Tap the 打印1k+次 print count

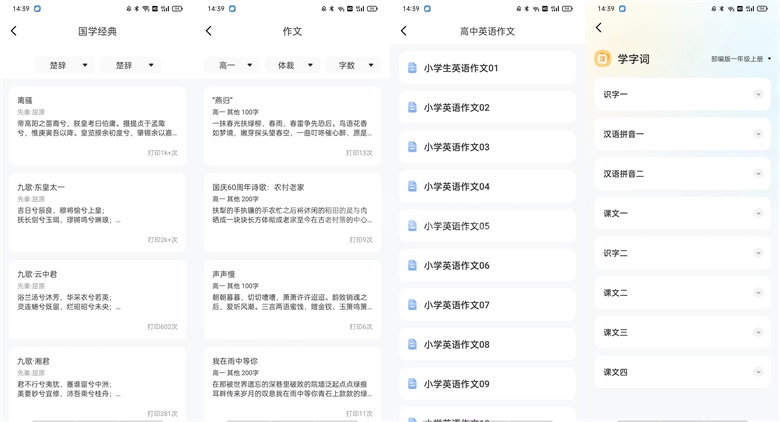163,153
